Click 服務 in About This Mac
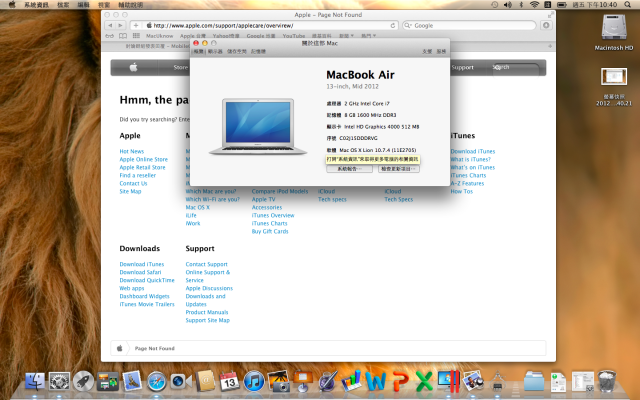This screenshot has height=400, width=640. (441, 51)
